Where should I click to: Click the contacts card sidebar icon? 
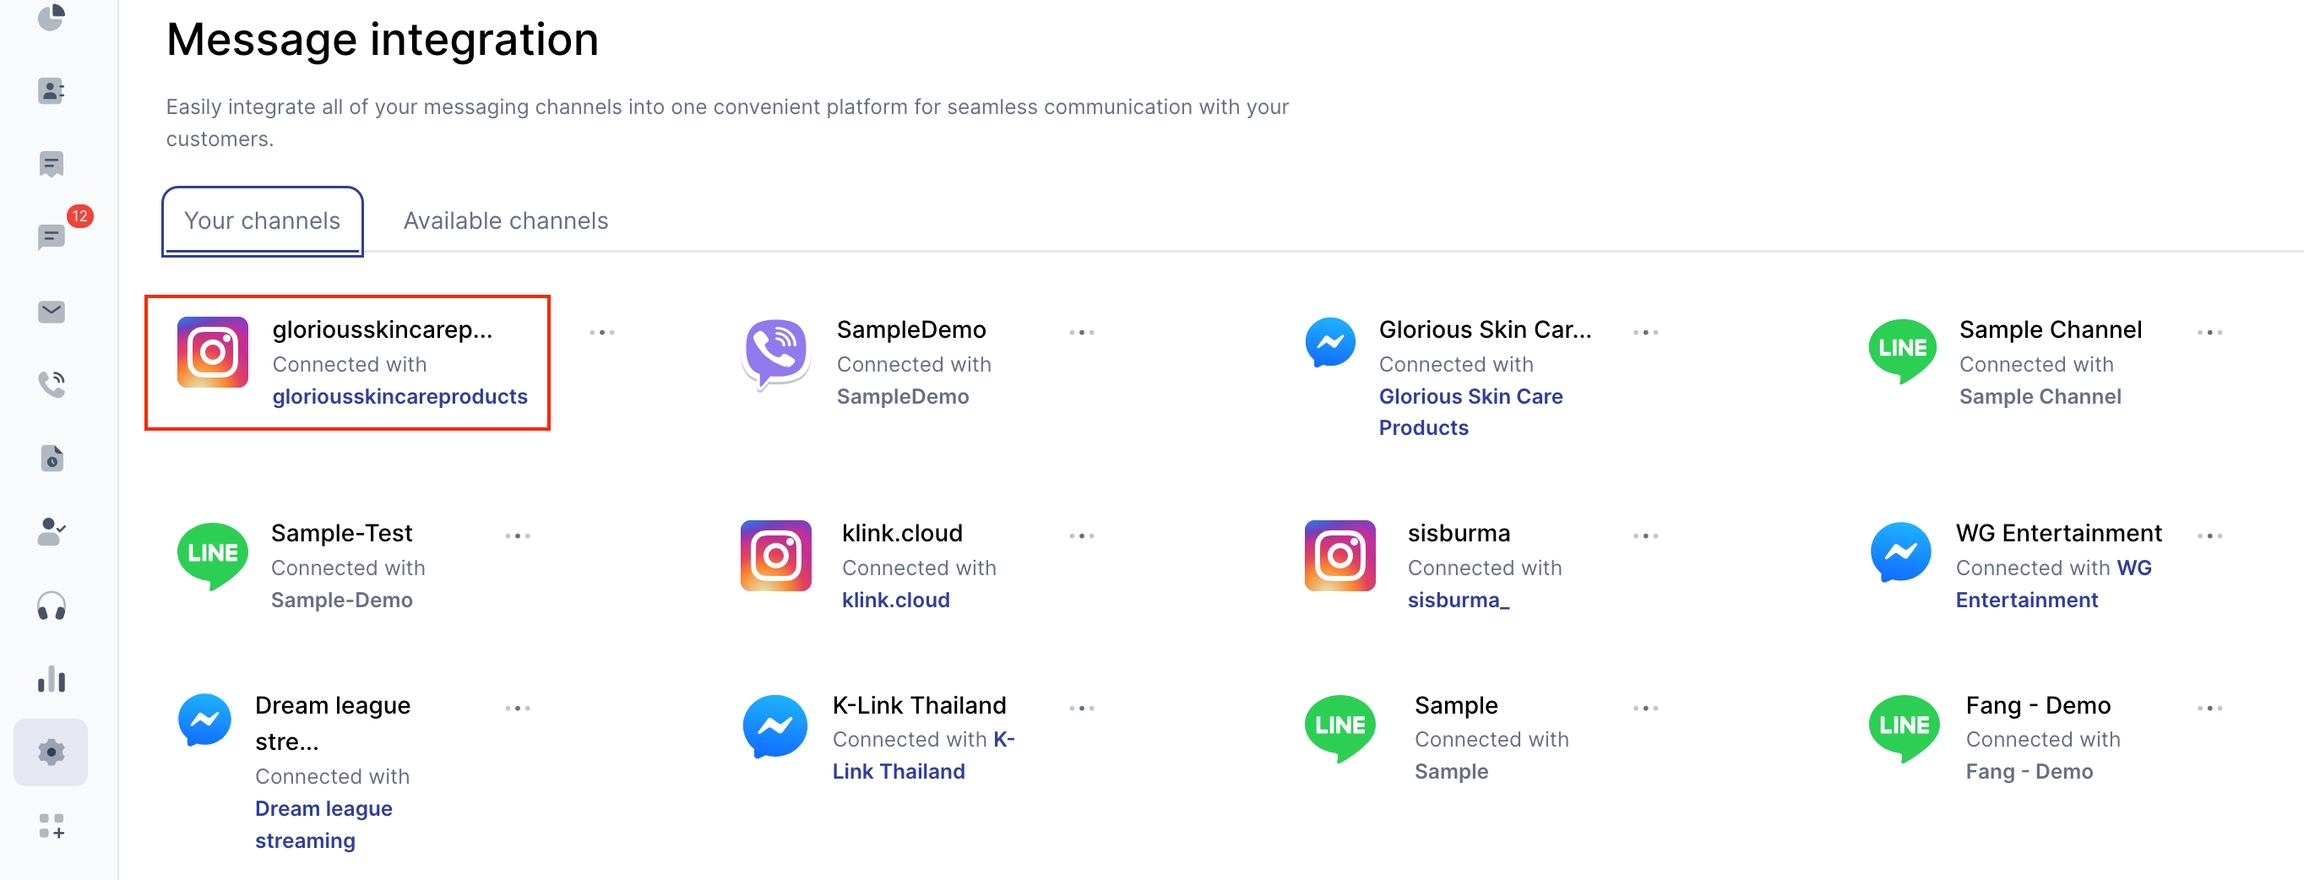(51, 91)
